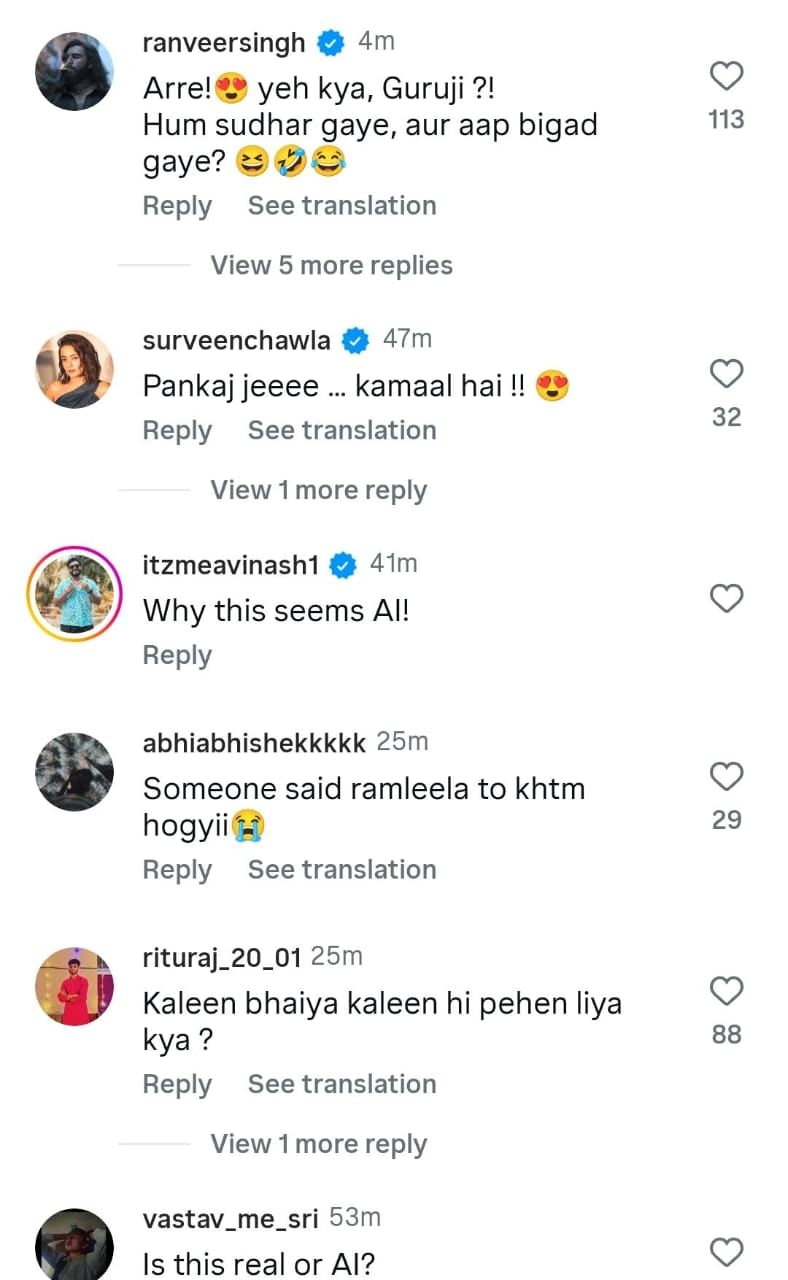Like surveenchawla's comment with the heart
The image size is (788, 1280).
726,375
